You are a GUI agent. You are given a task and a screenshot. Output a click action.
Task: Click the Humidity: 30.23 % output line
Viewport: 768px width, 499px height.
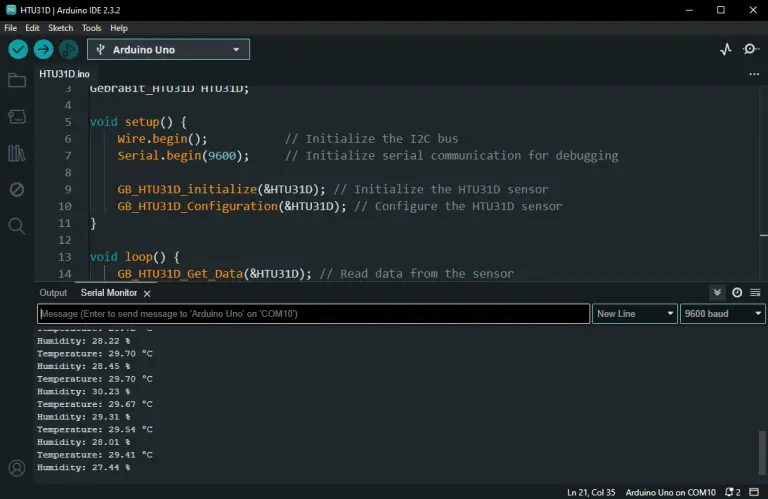[84, 392]
